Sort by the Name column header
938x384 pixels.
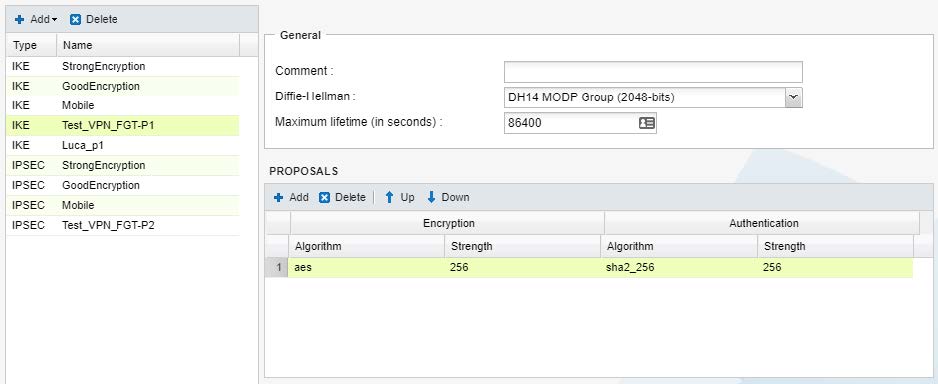(148, 45)
